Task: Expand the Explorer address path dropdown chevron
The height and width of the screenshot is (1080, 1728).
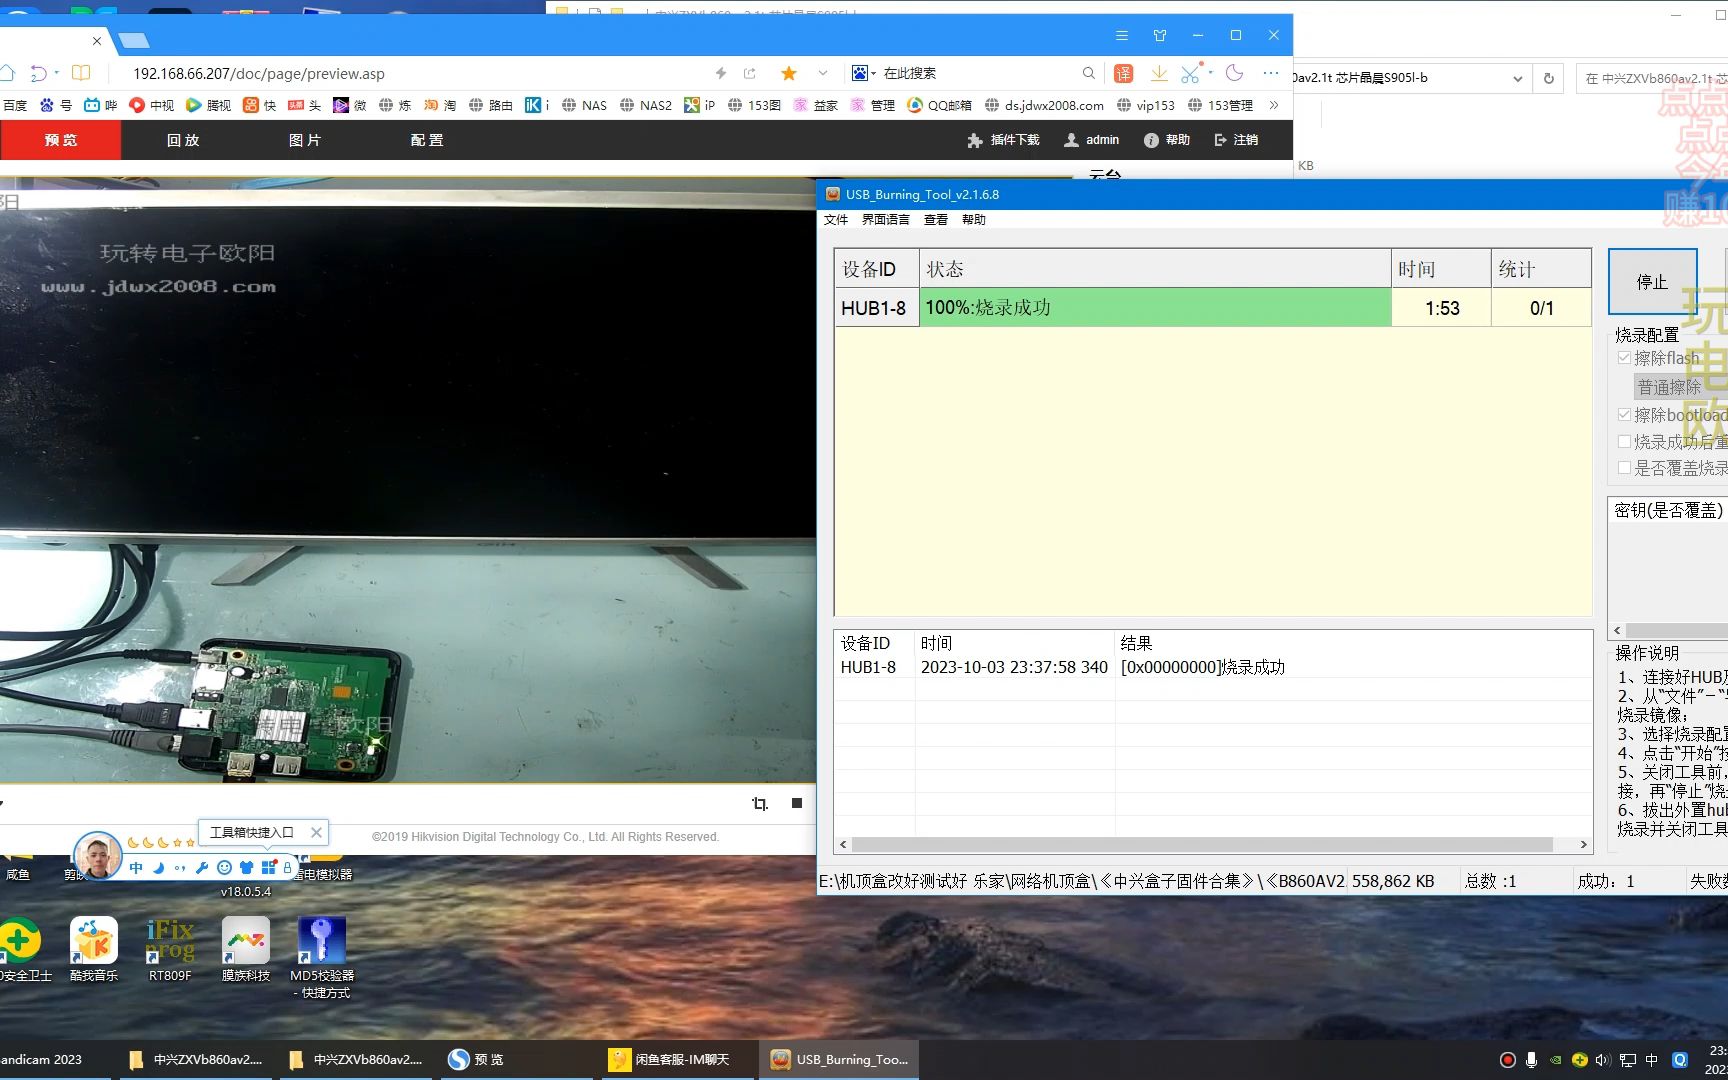Action: [x=1517, y=78]
